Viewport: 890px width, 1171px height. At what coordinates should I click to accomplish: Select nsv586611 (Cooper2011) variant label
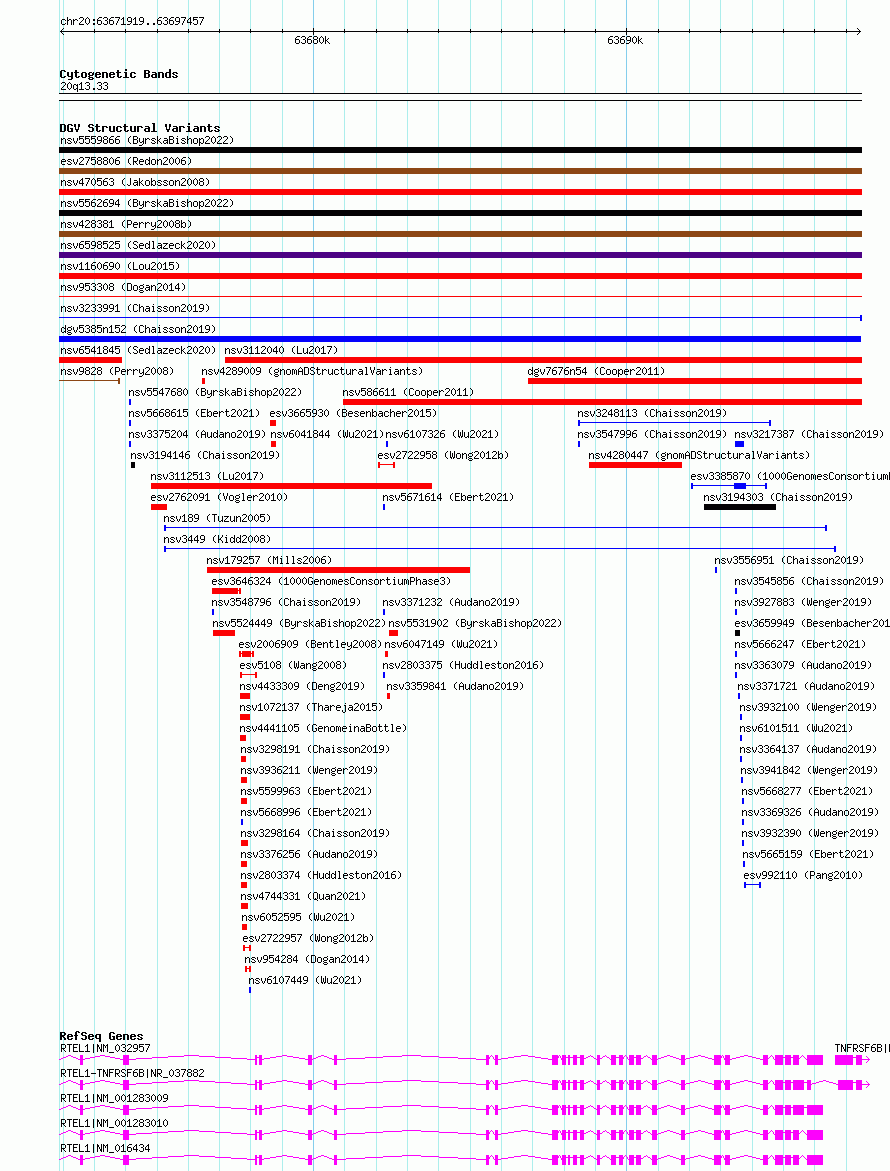tap(408, 392)
